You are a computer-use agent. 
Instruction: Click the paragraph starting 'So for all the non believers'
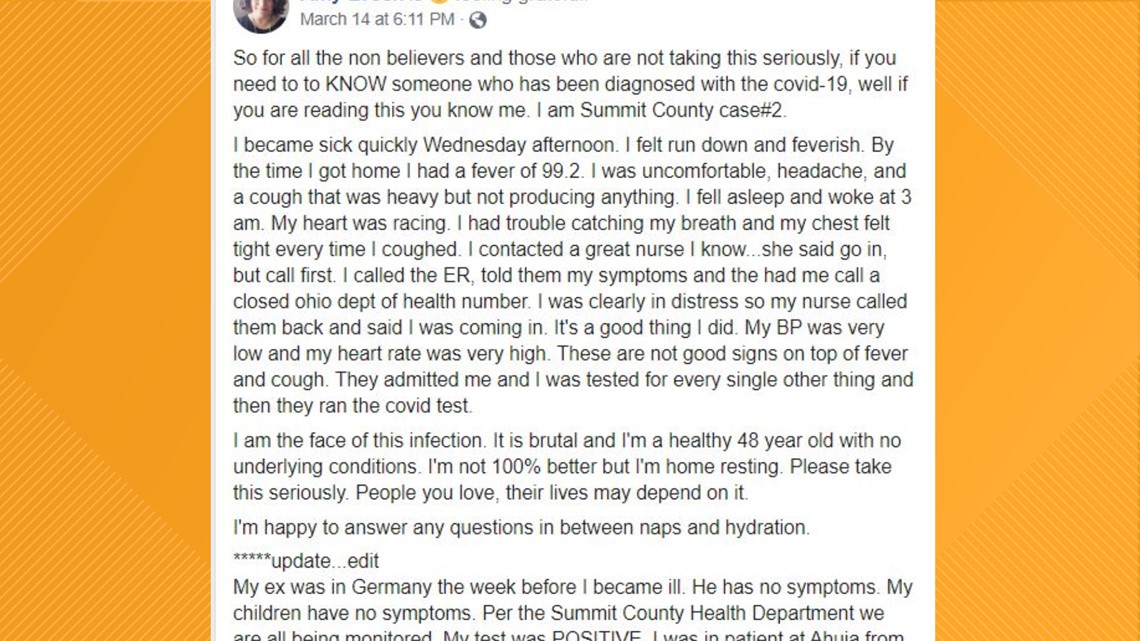pyautogui.click(x=571, y=84)
